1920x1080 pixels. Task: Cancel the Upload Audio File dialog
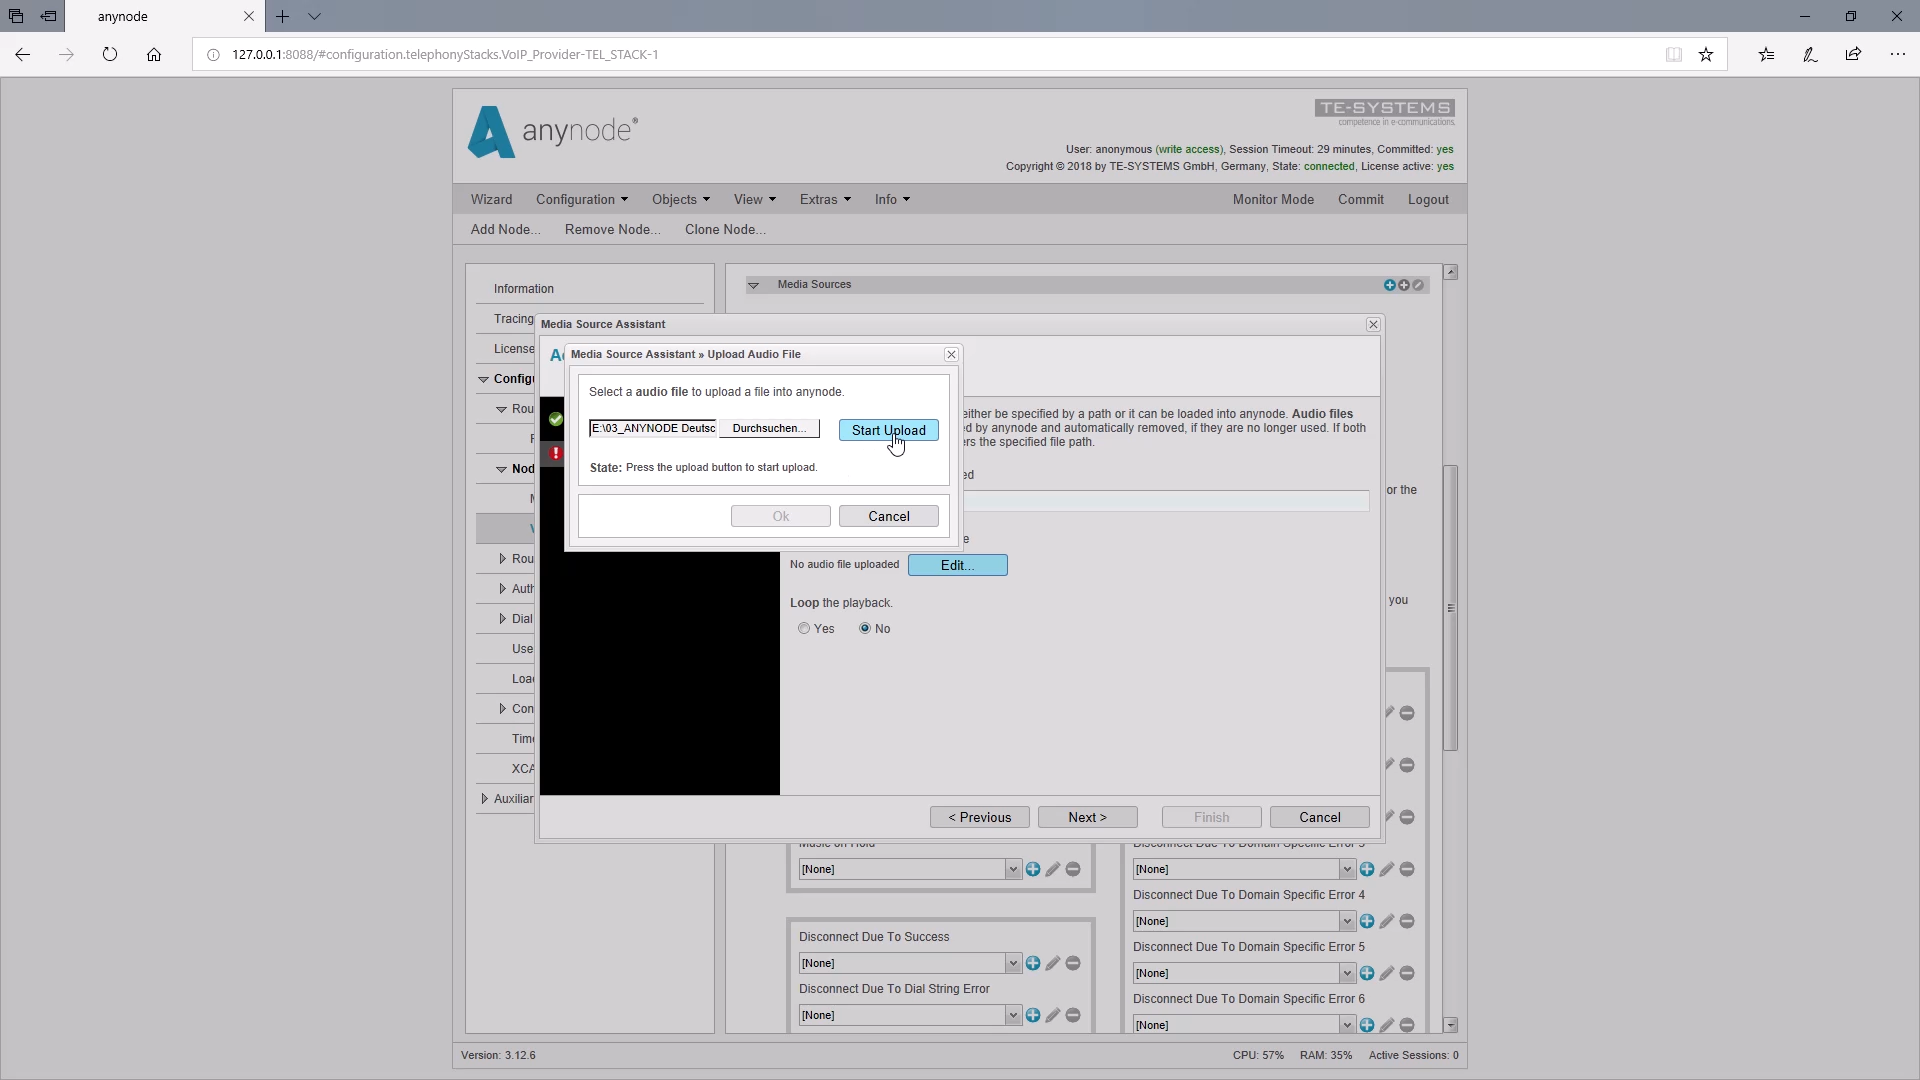click(888, 516)
